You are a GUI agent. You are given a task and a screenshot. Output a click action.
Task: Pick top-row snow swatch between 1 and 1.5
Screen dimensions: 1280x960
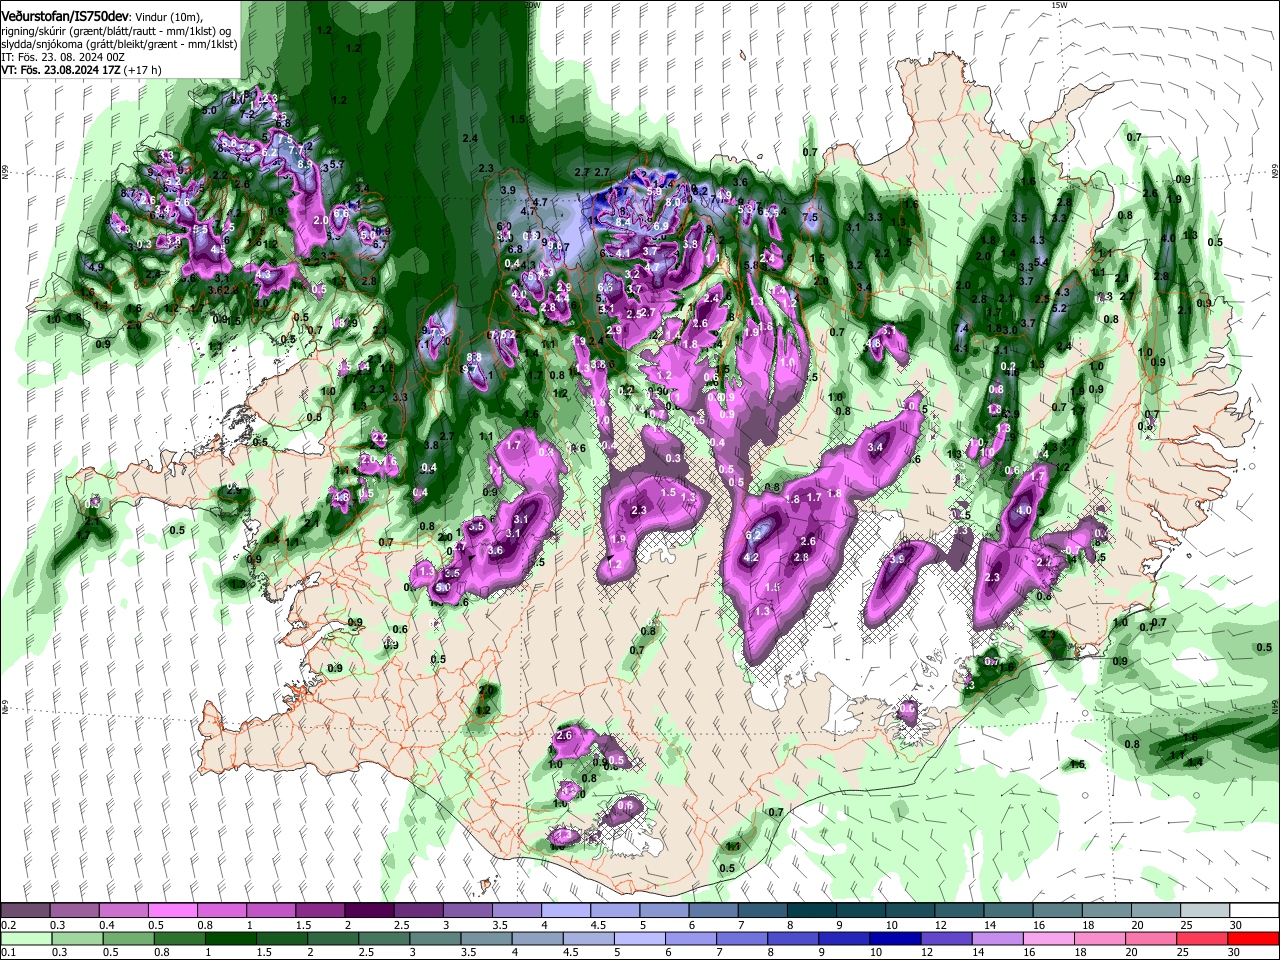[270, 911]
